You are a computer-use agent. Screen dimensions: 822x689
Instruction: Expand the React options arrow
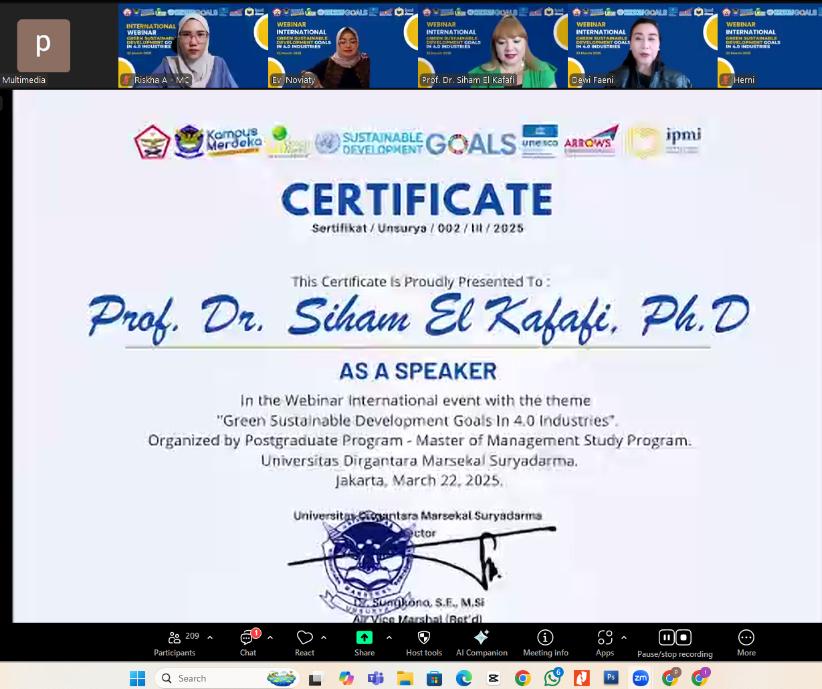pos(324,637)
